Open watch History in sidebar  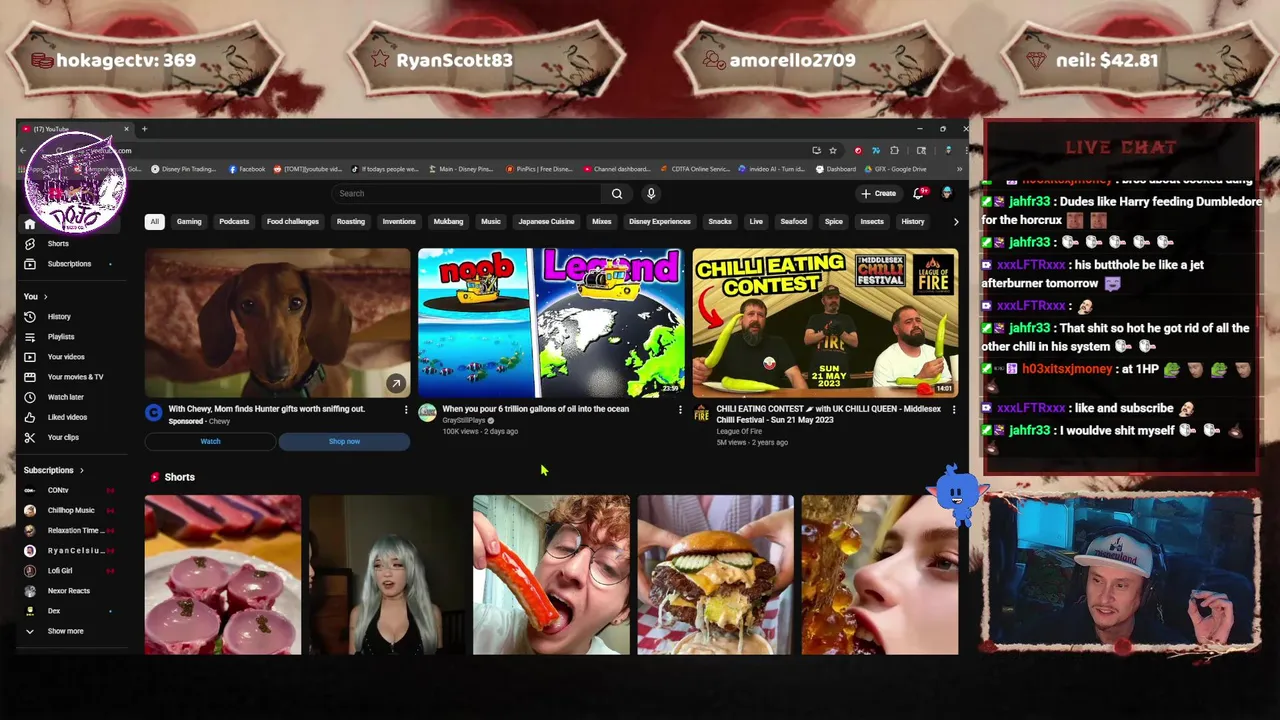tap(59, 317)
